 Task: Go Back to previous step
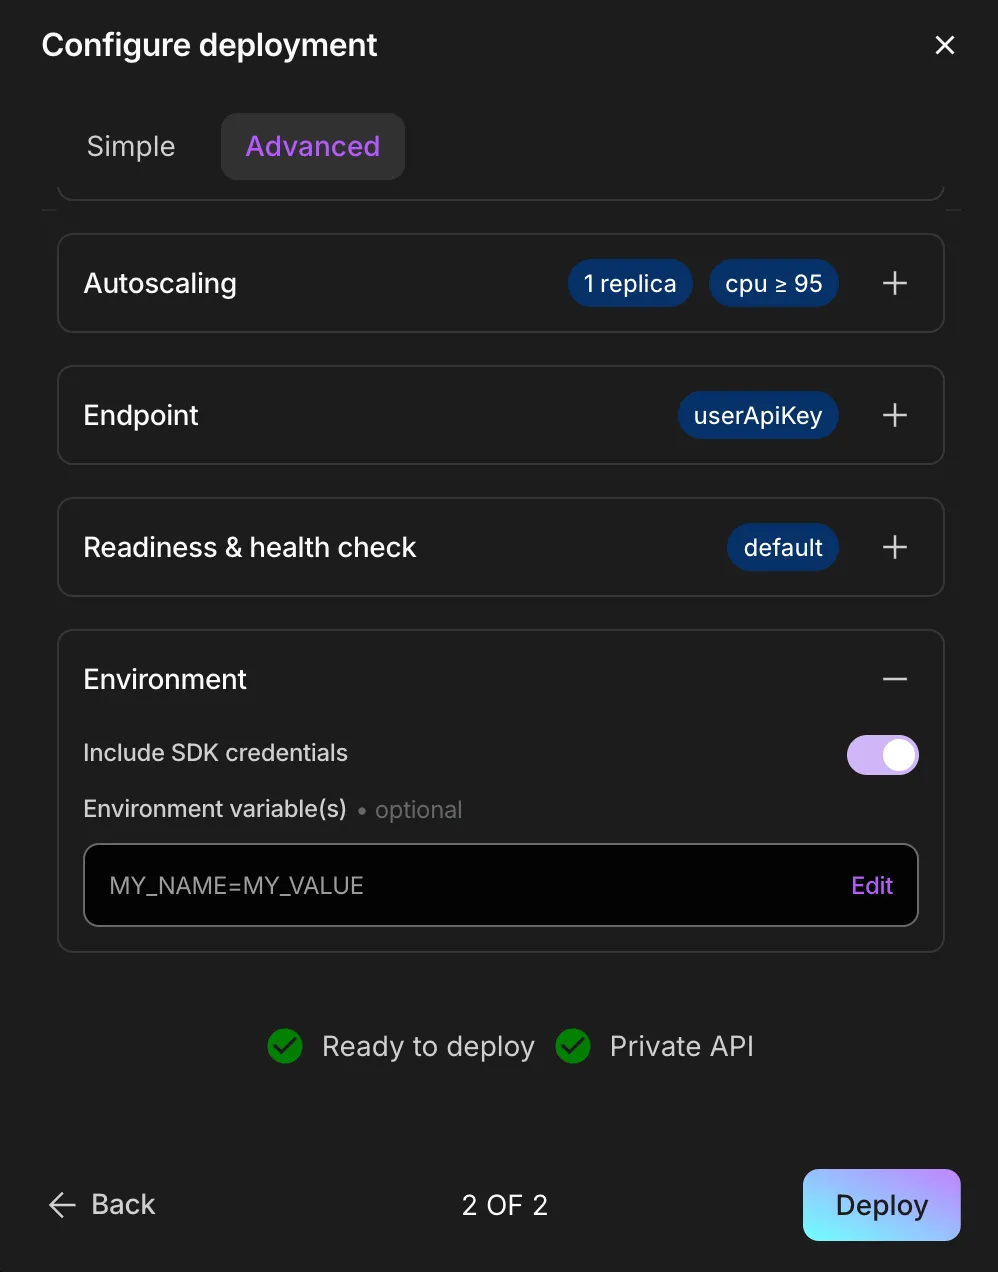[102, 1204]
